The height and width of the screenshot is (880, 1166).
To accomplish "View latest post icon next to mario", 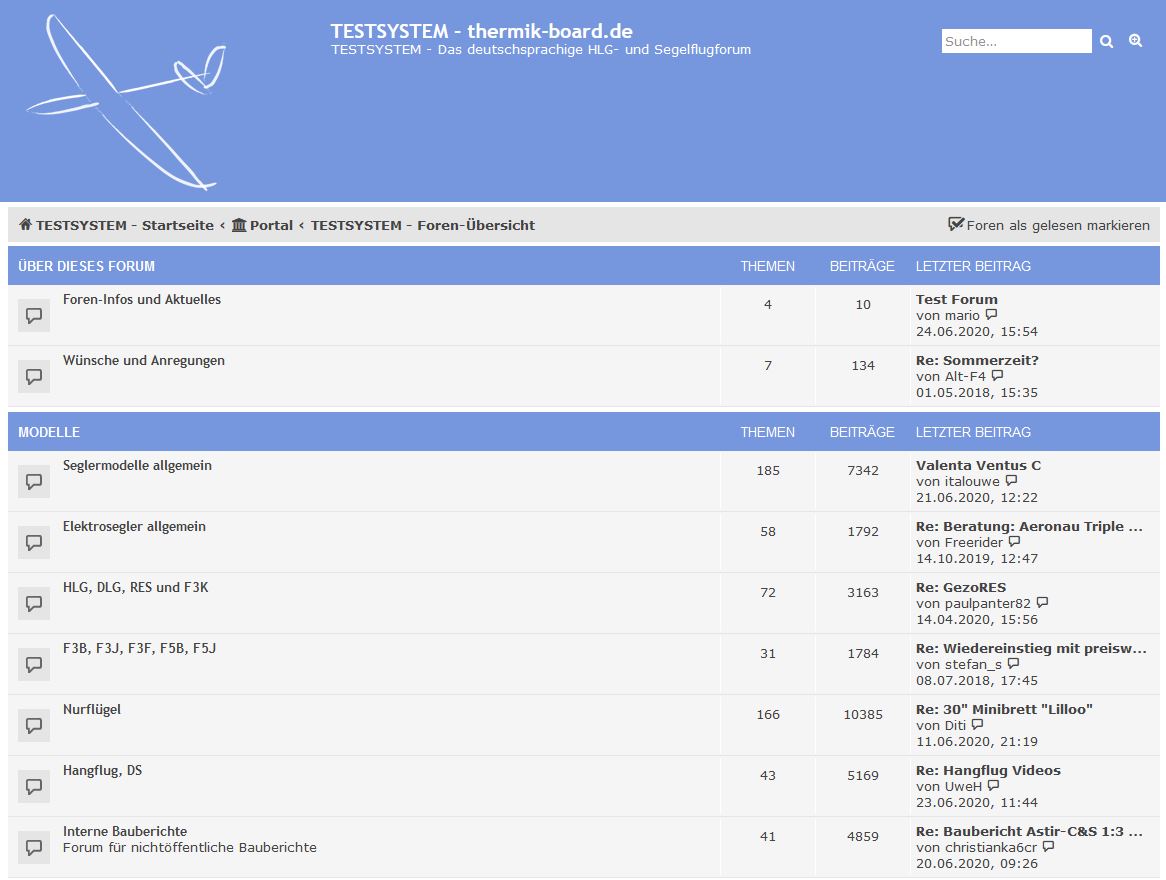I will point(992,315).
